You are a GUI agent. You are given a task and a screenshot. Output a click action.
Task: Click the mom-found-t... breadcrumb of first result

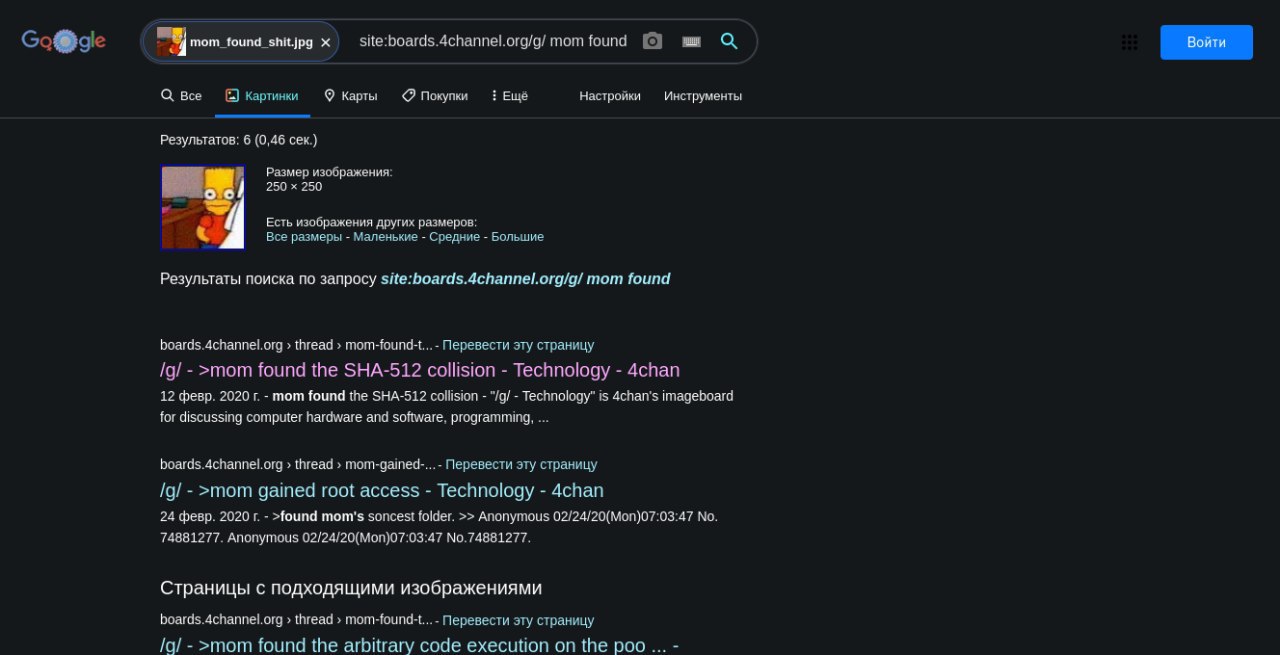click(x=389, y=345)
